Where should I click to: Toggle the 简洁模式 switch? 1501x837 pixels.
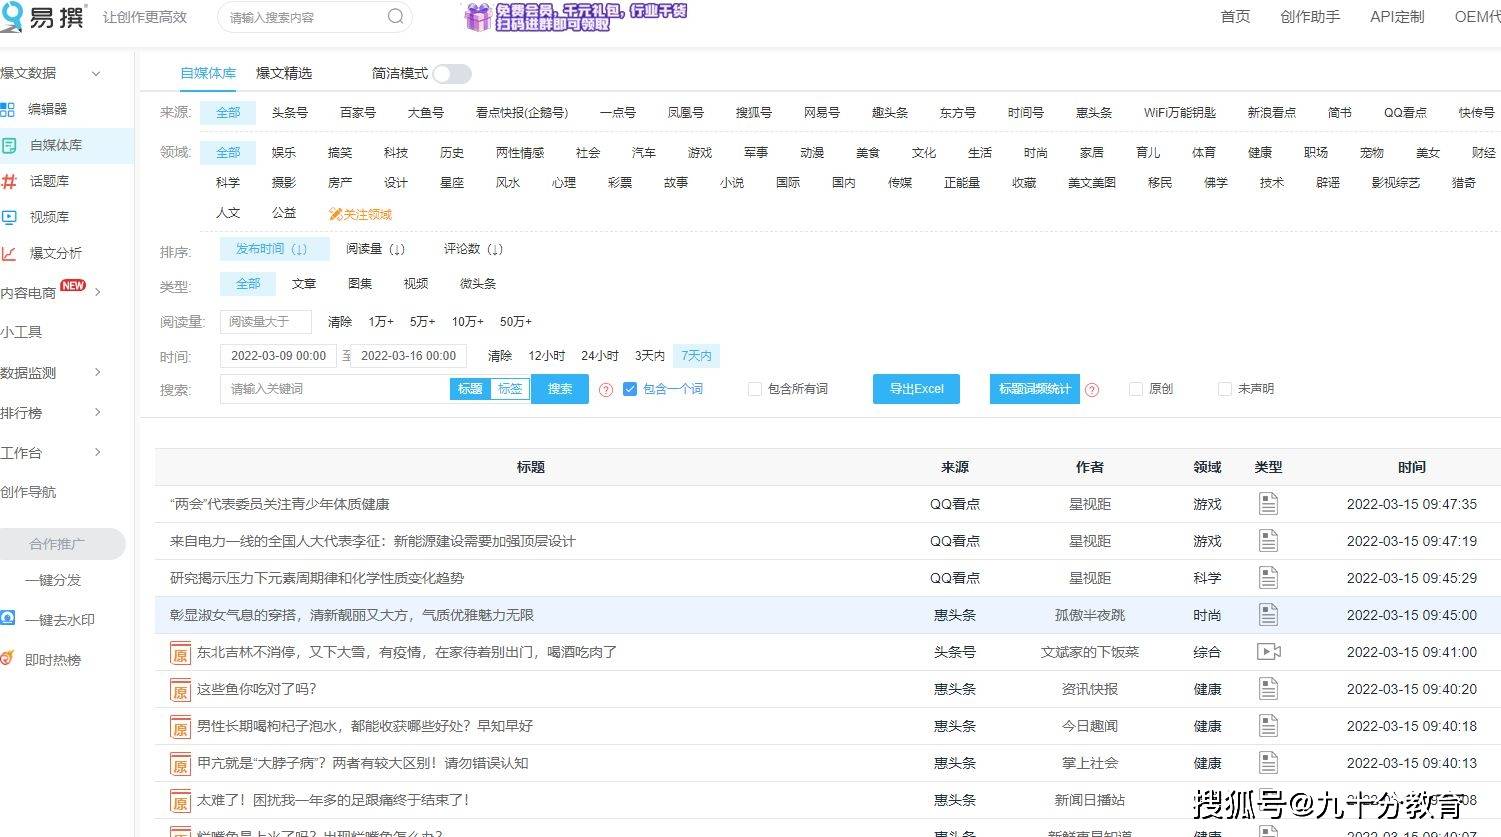click(450, 73)
